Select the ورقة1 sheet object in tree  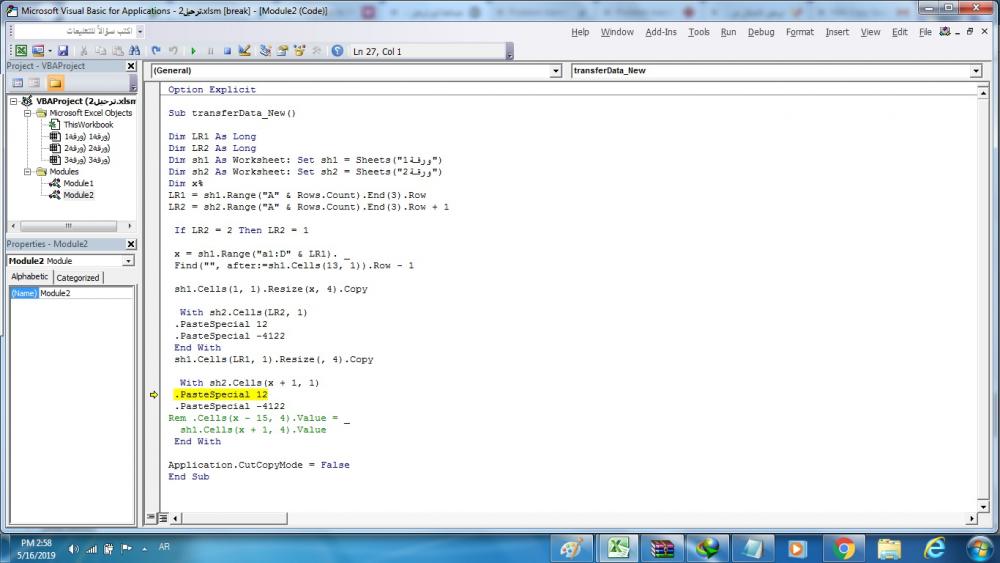[x=87, y=136]
